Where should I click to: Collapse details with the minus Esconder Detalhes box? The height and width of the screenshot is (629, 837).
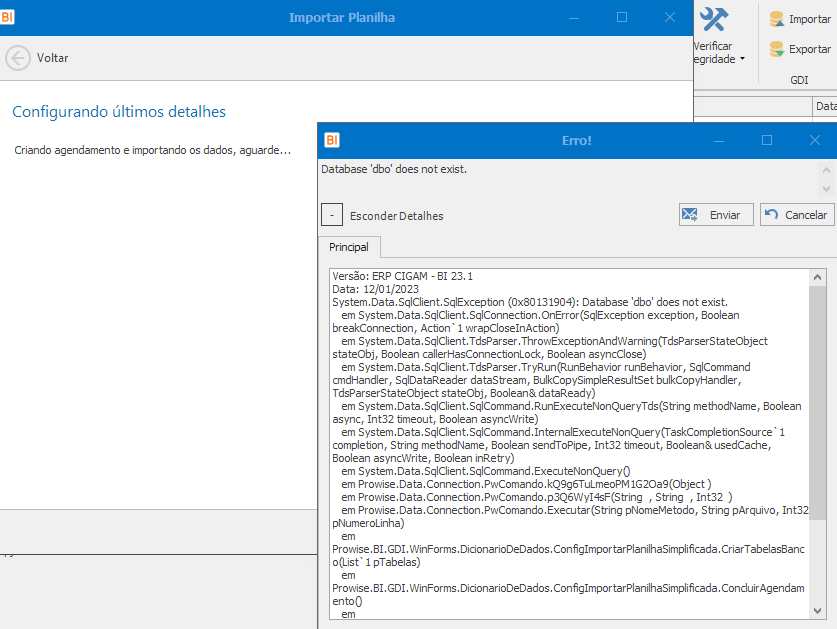click(x=332, y=215)
